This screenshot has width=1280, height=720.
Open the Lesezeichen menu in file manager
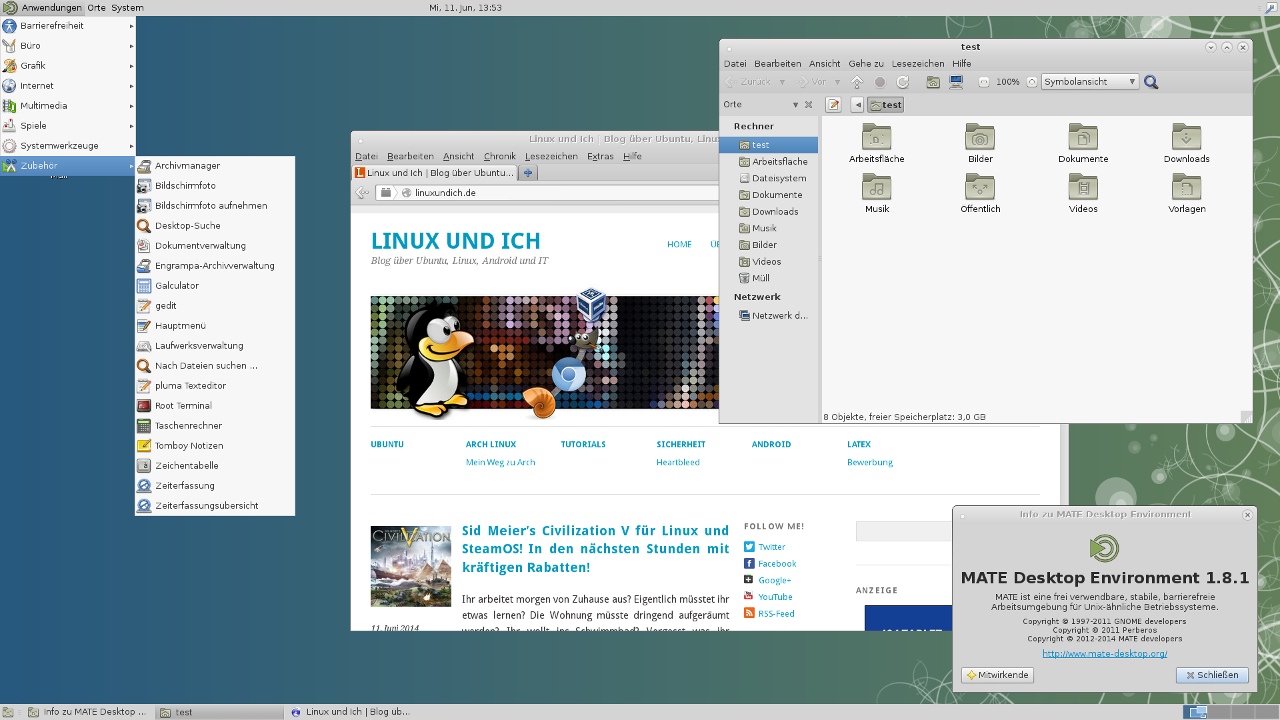tap(918, 63)
